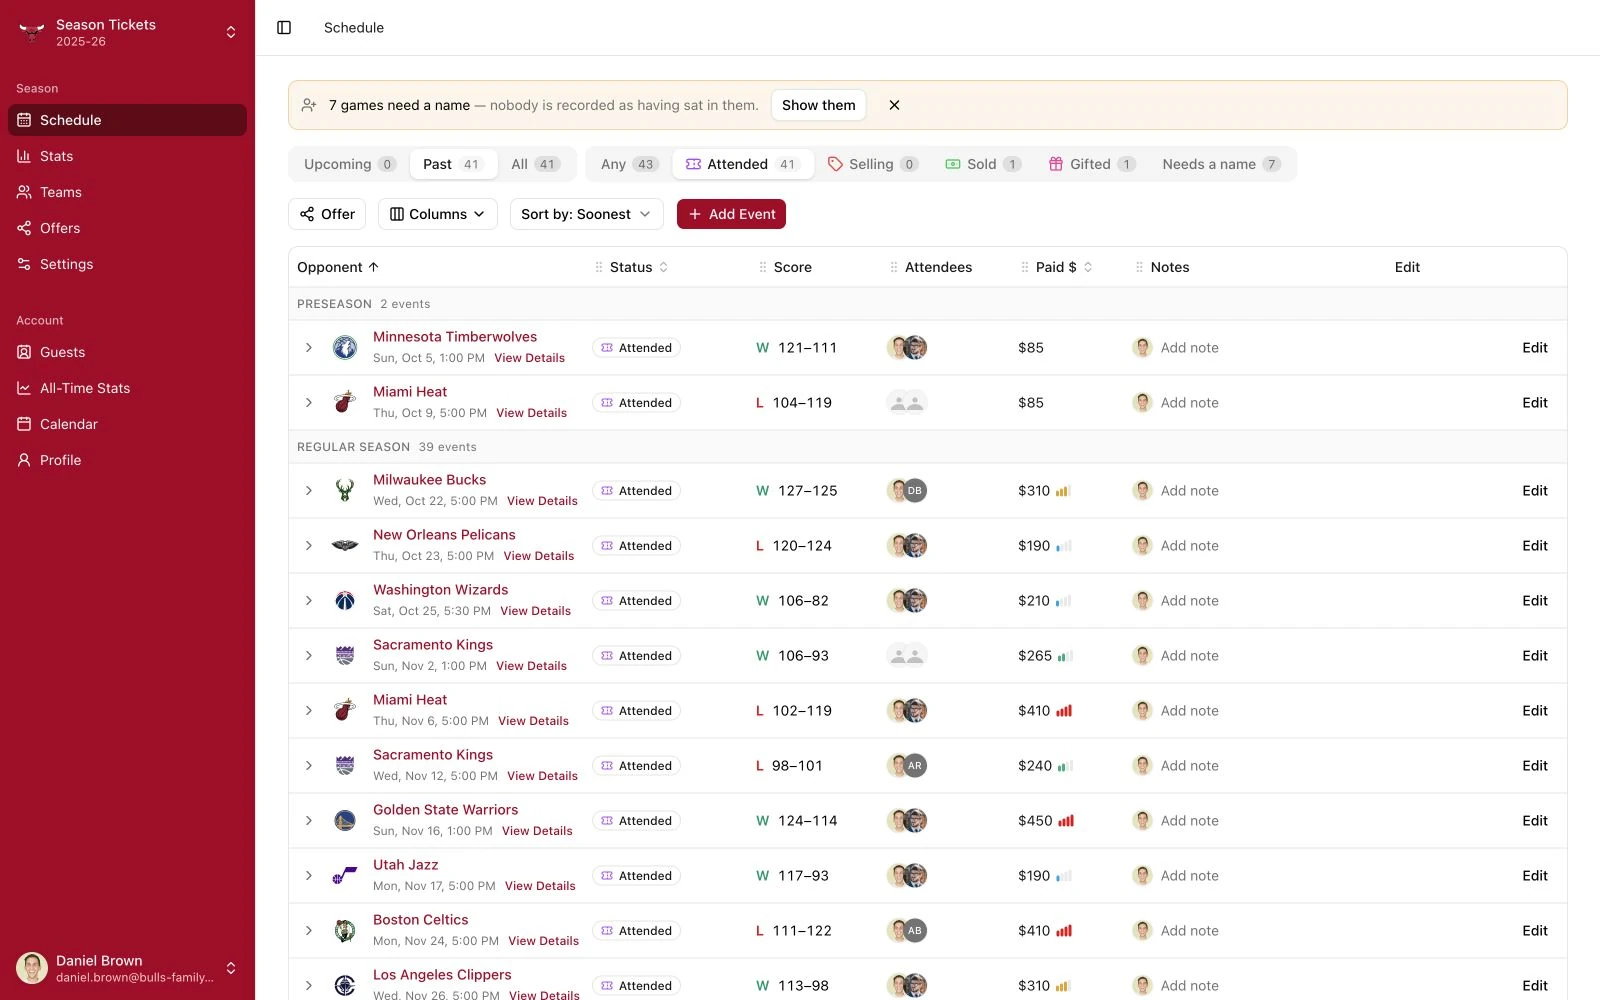Select the Past games tab
The image size is (1600, 1000).
[x=453, y=164]
